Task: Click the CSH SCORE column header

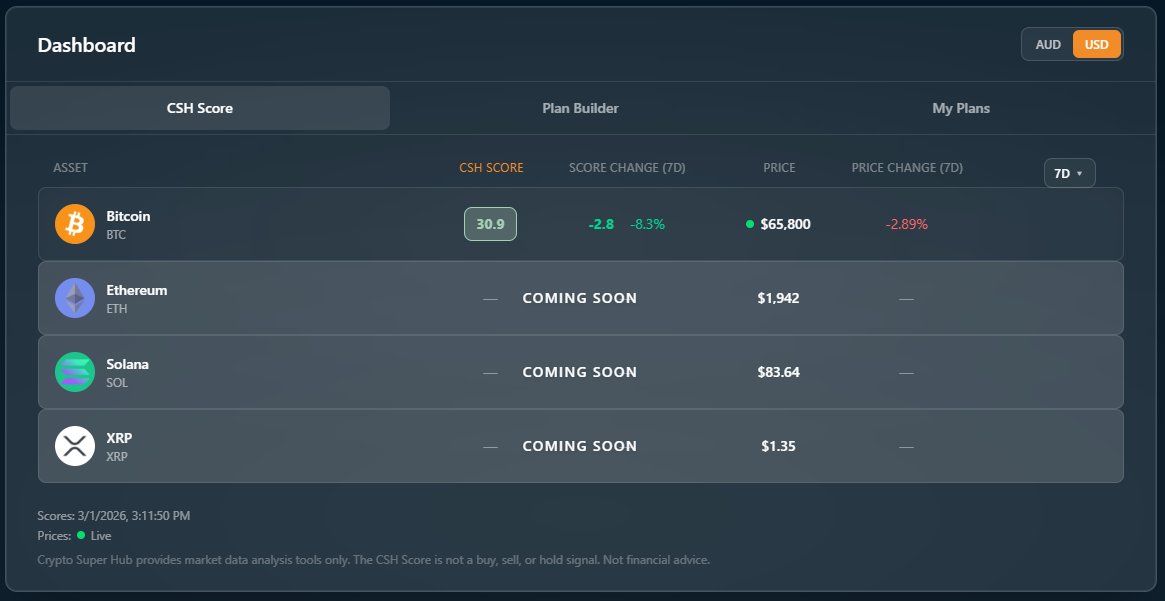Action: tap(491, 168)
